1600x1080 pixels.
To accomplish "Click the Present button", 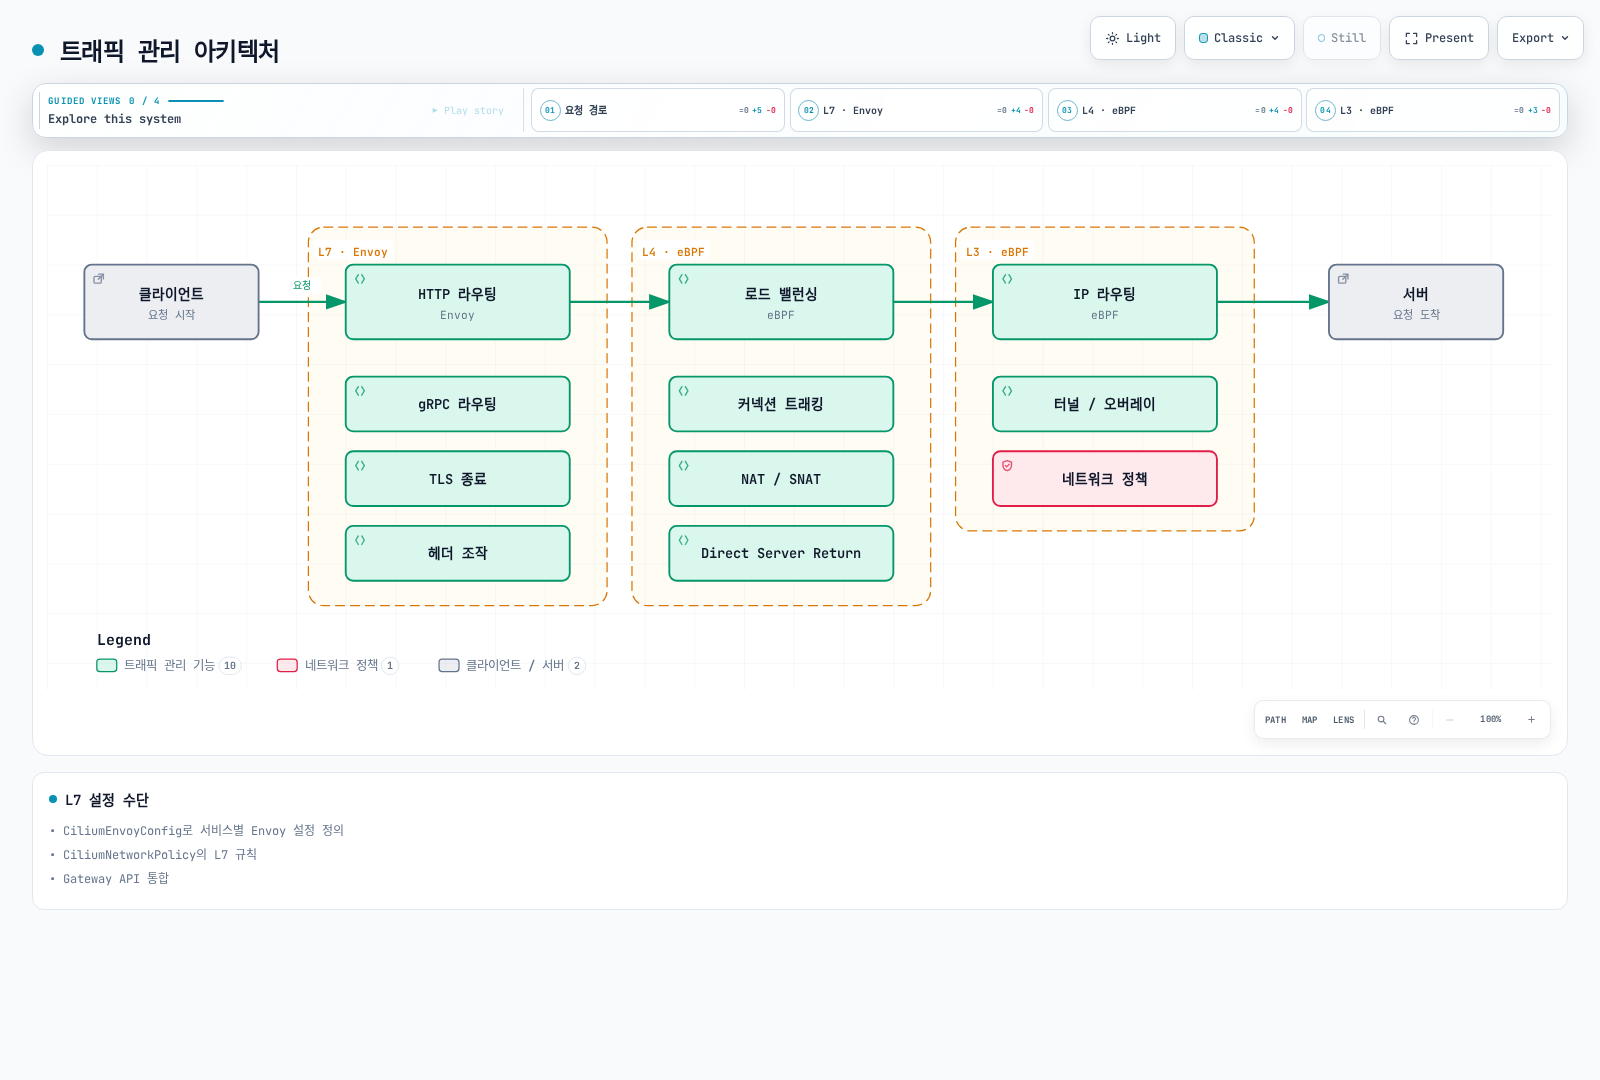I will coord(1439,38).
